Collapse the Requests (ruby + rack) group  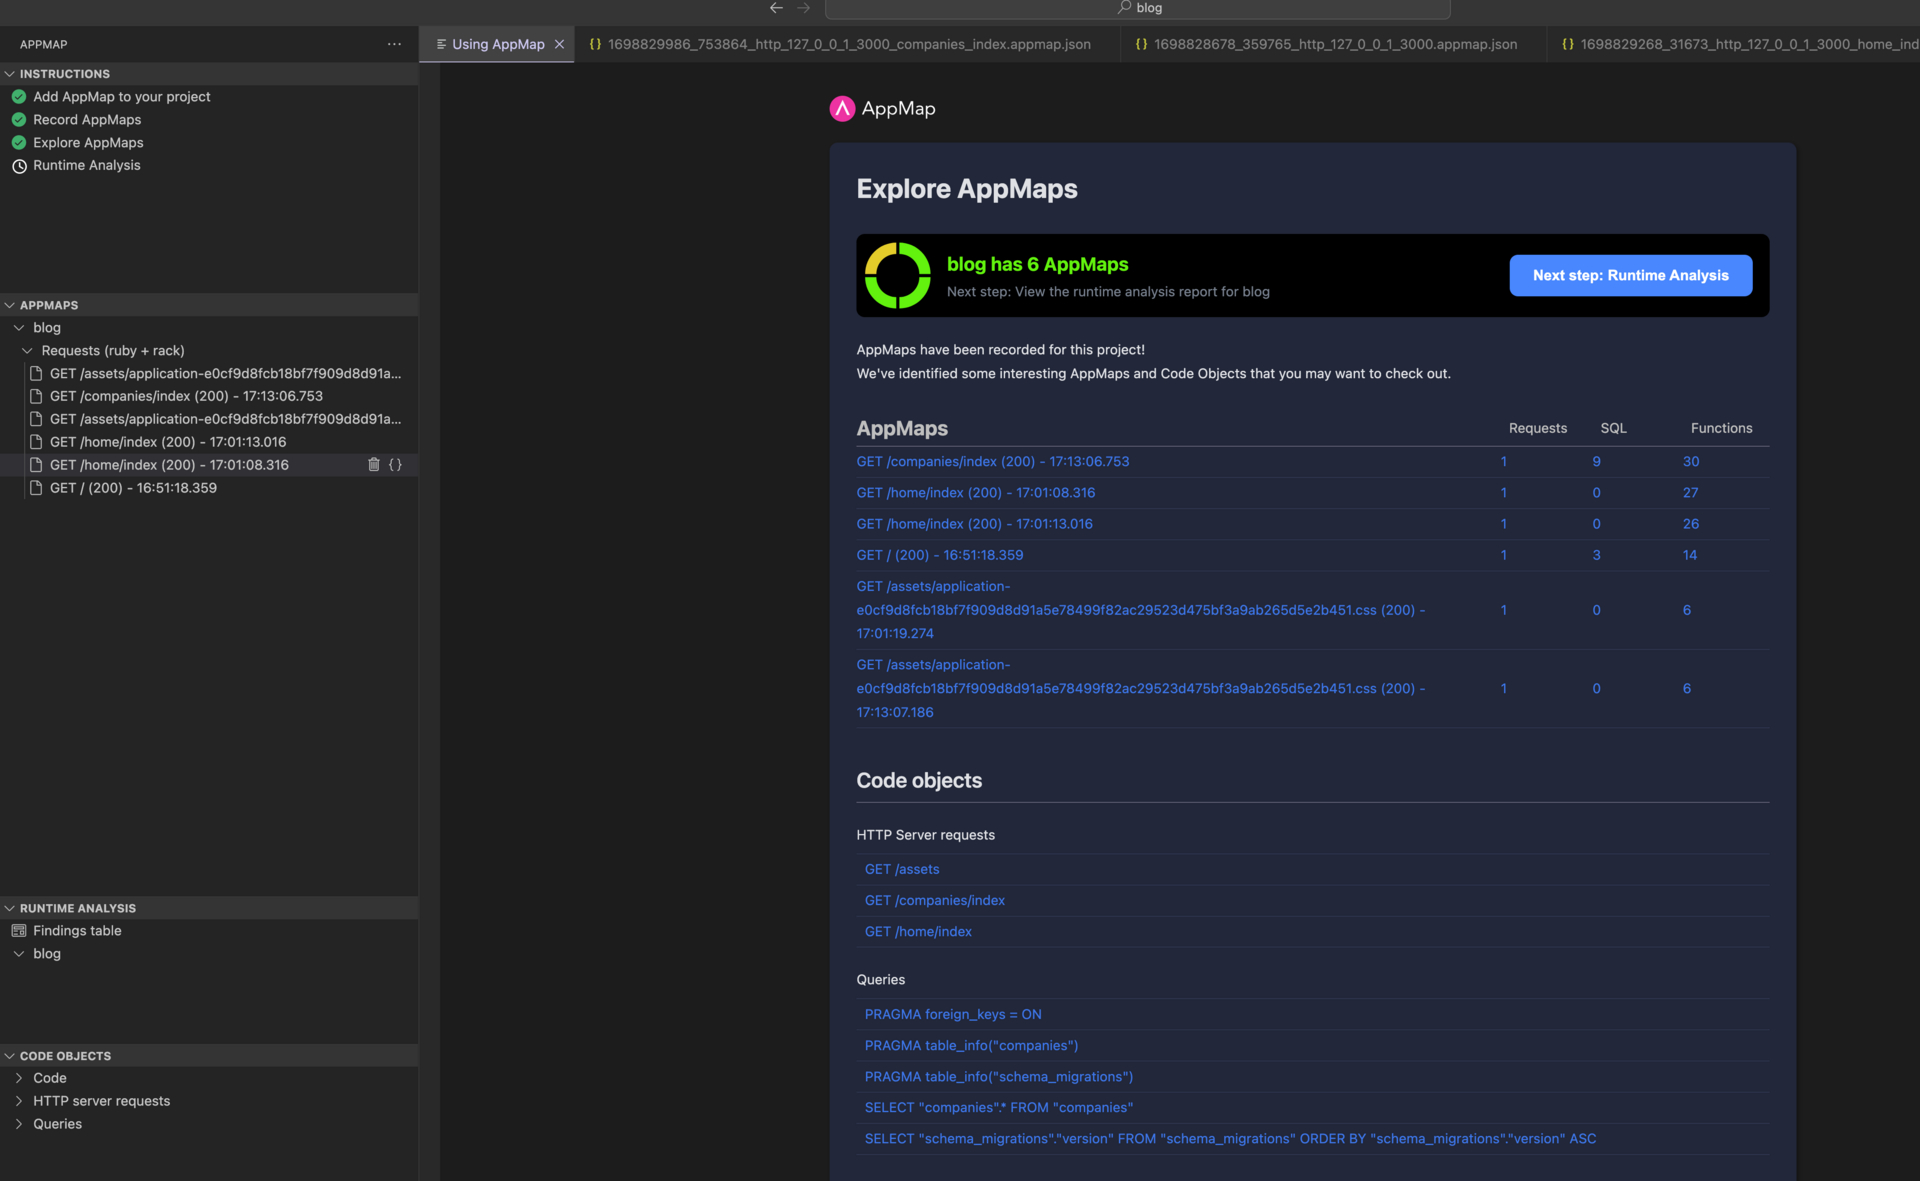tap(27, 351)
